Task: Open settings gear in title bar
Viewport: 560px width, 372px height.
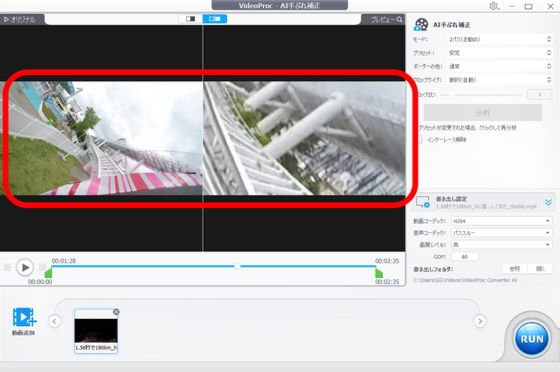Action: [x=494, y=6]
